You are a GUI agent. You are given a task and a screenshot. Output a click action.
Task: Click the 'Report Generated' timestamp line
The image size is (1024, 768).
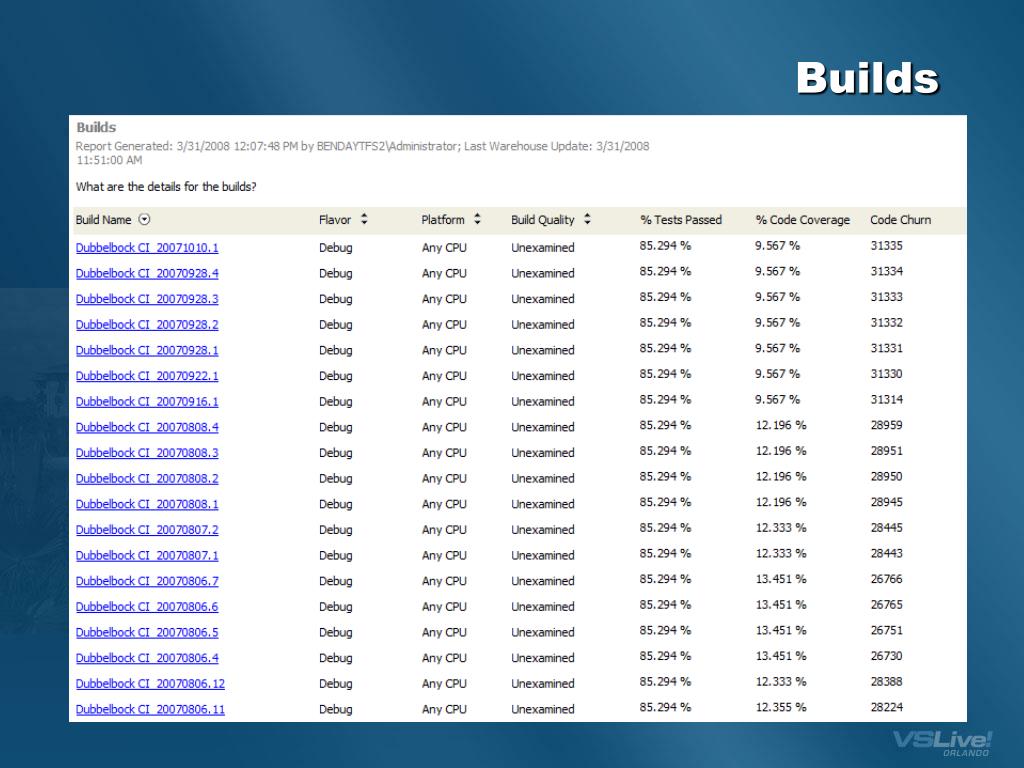click(362, 153)
